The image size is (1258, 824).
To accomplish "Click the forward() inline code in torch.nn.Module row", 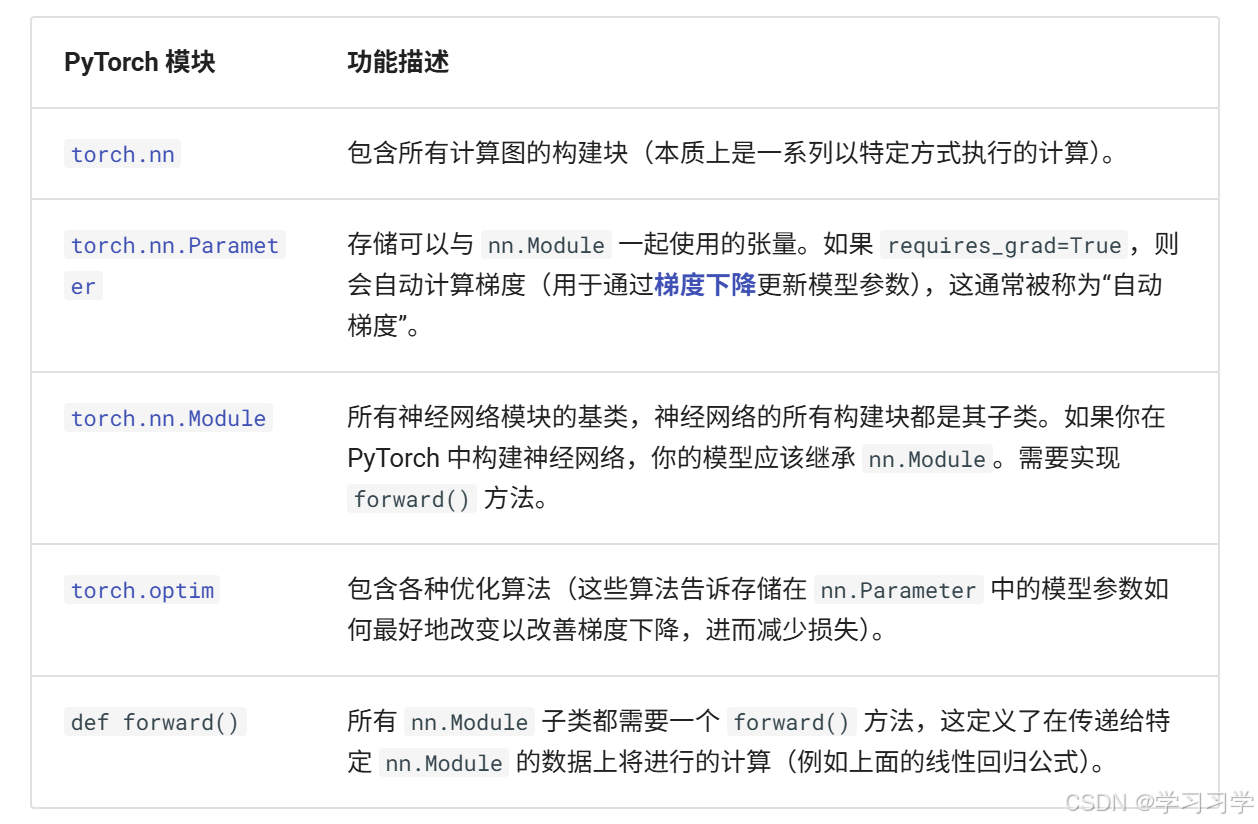I will click(411, 499).
